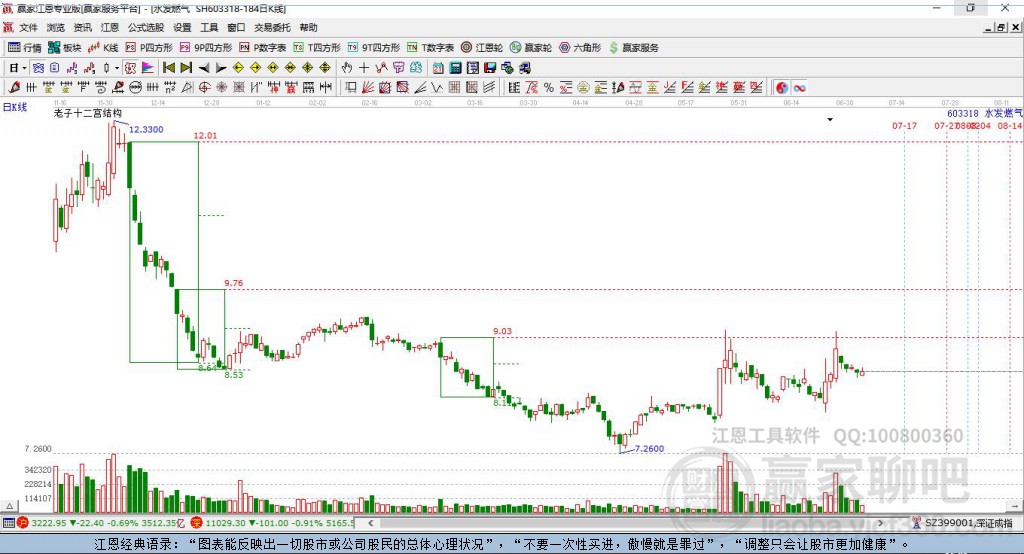Jump to last bar with skip-forward icon
1024x554 pixels.
(186, 68)
